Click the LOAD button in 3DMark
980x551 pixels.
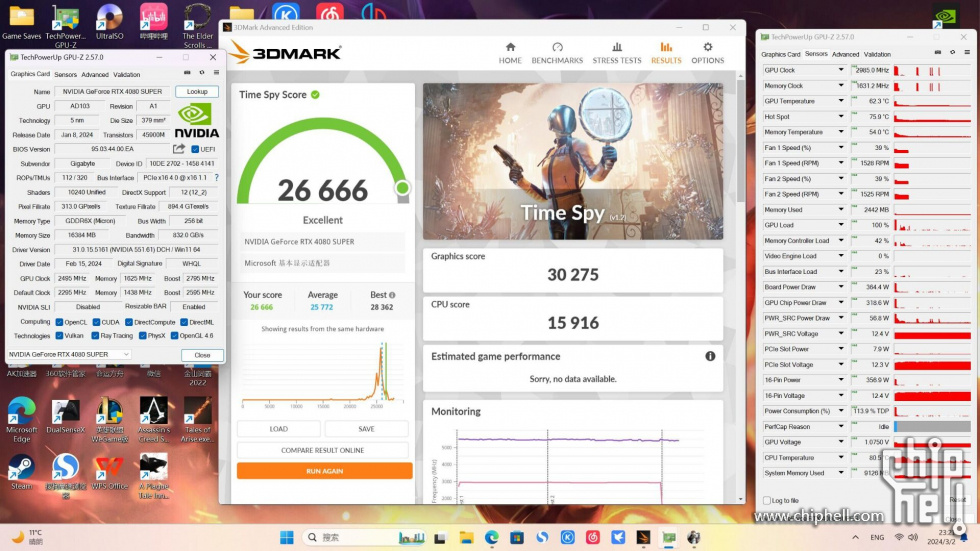[x=279, y=429]
